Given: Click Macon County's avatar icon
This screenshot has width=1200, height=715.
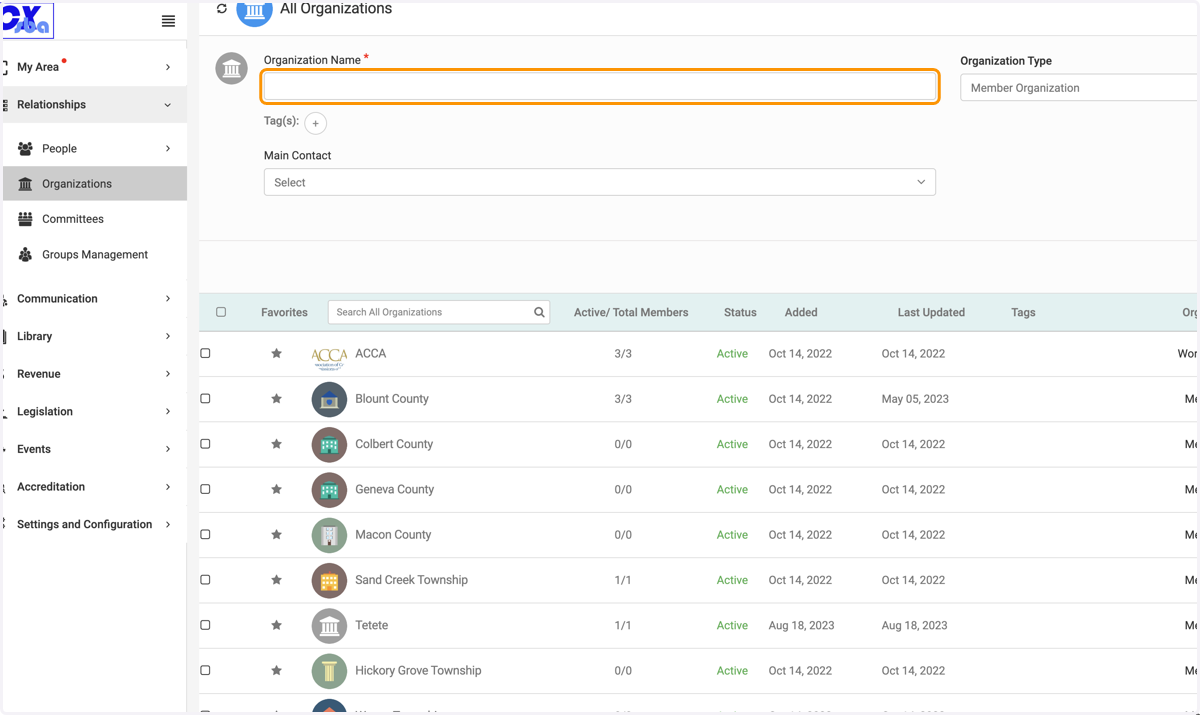Looking at the screenshot, I should point(329,535).
